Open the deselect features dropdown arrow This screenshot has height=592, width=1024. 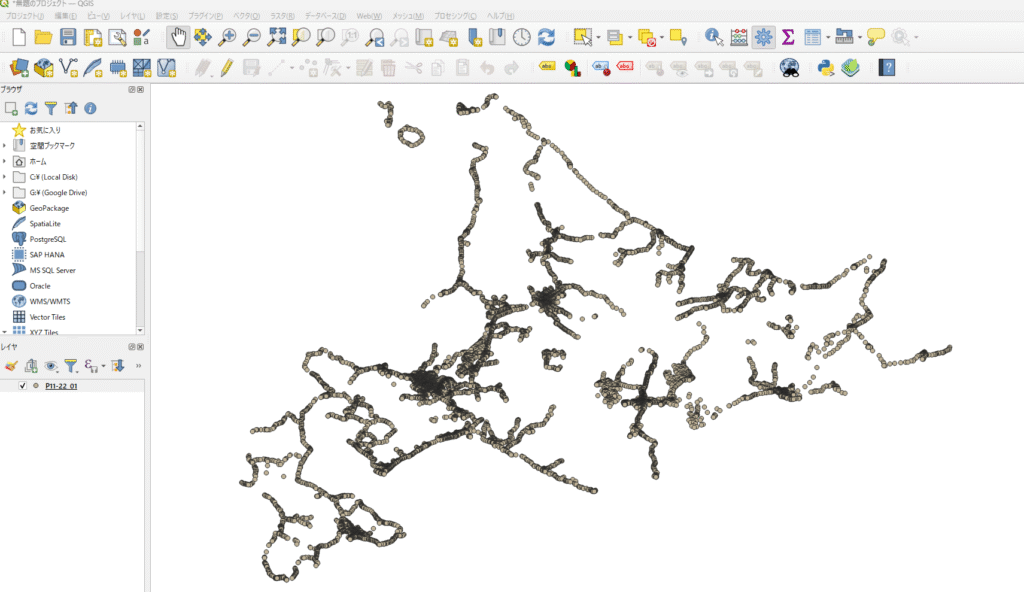pos(662,38)
